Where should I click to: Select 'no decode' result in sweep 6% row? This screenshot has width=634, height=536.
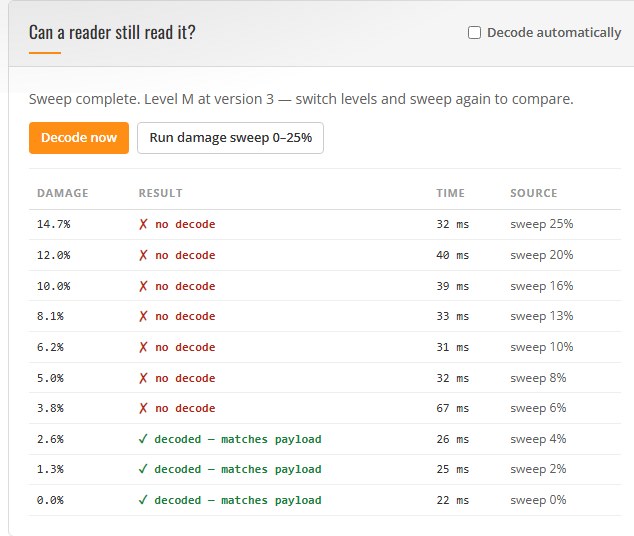coord(177,408)
